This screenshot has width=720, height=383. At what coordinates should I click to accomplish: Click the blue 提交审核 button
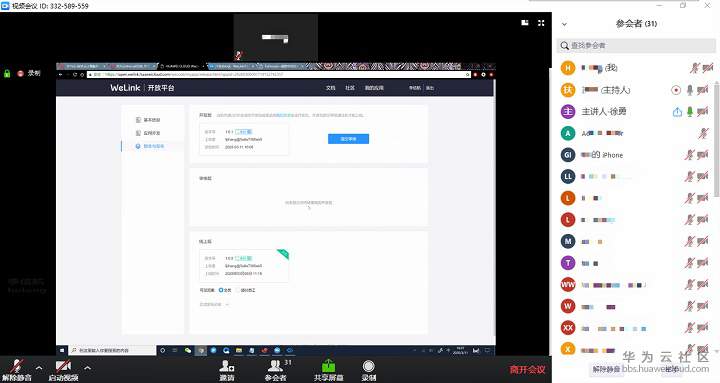348,139
